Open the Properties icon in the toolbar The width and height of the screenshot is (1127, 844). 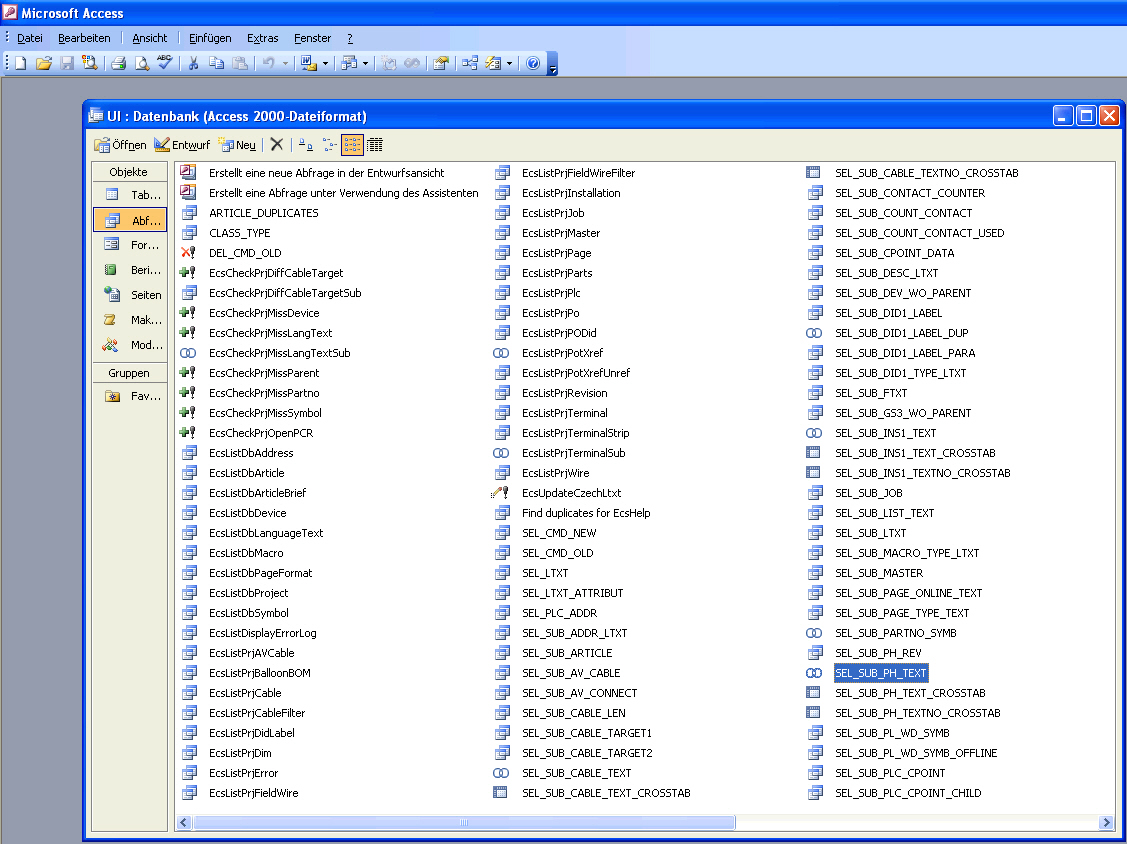pos(441,63)
